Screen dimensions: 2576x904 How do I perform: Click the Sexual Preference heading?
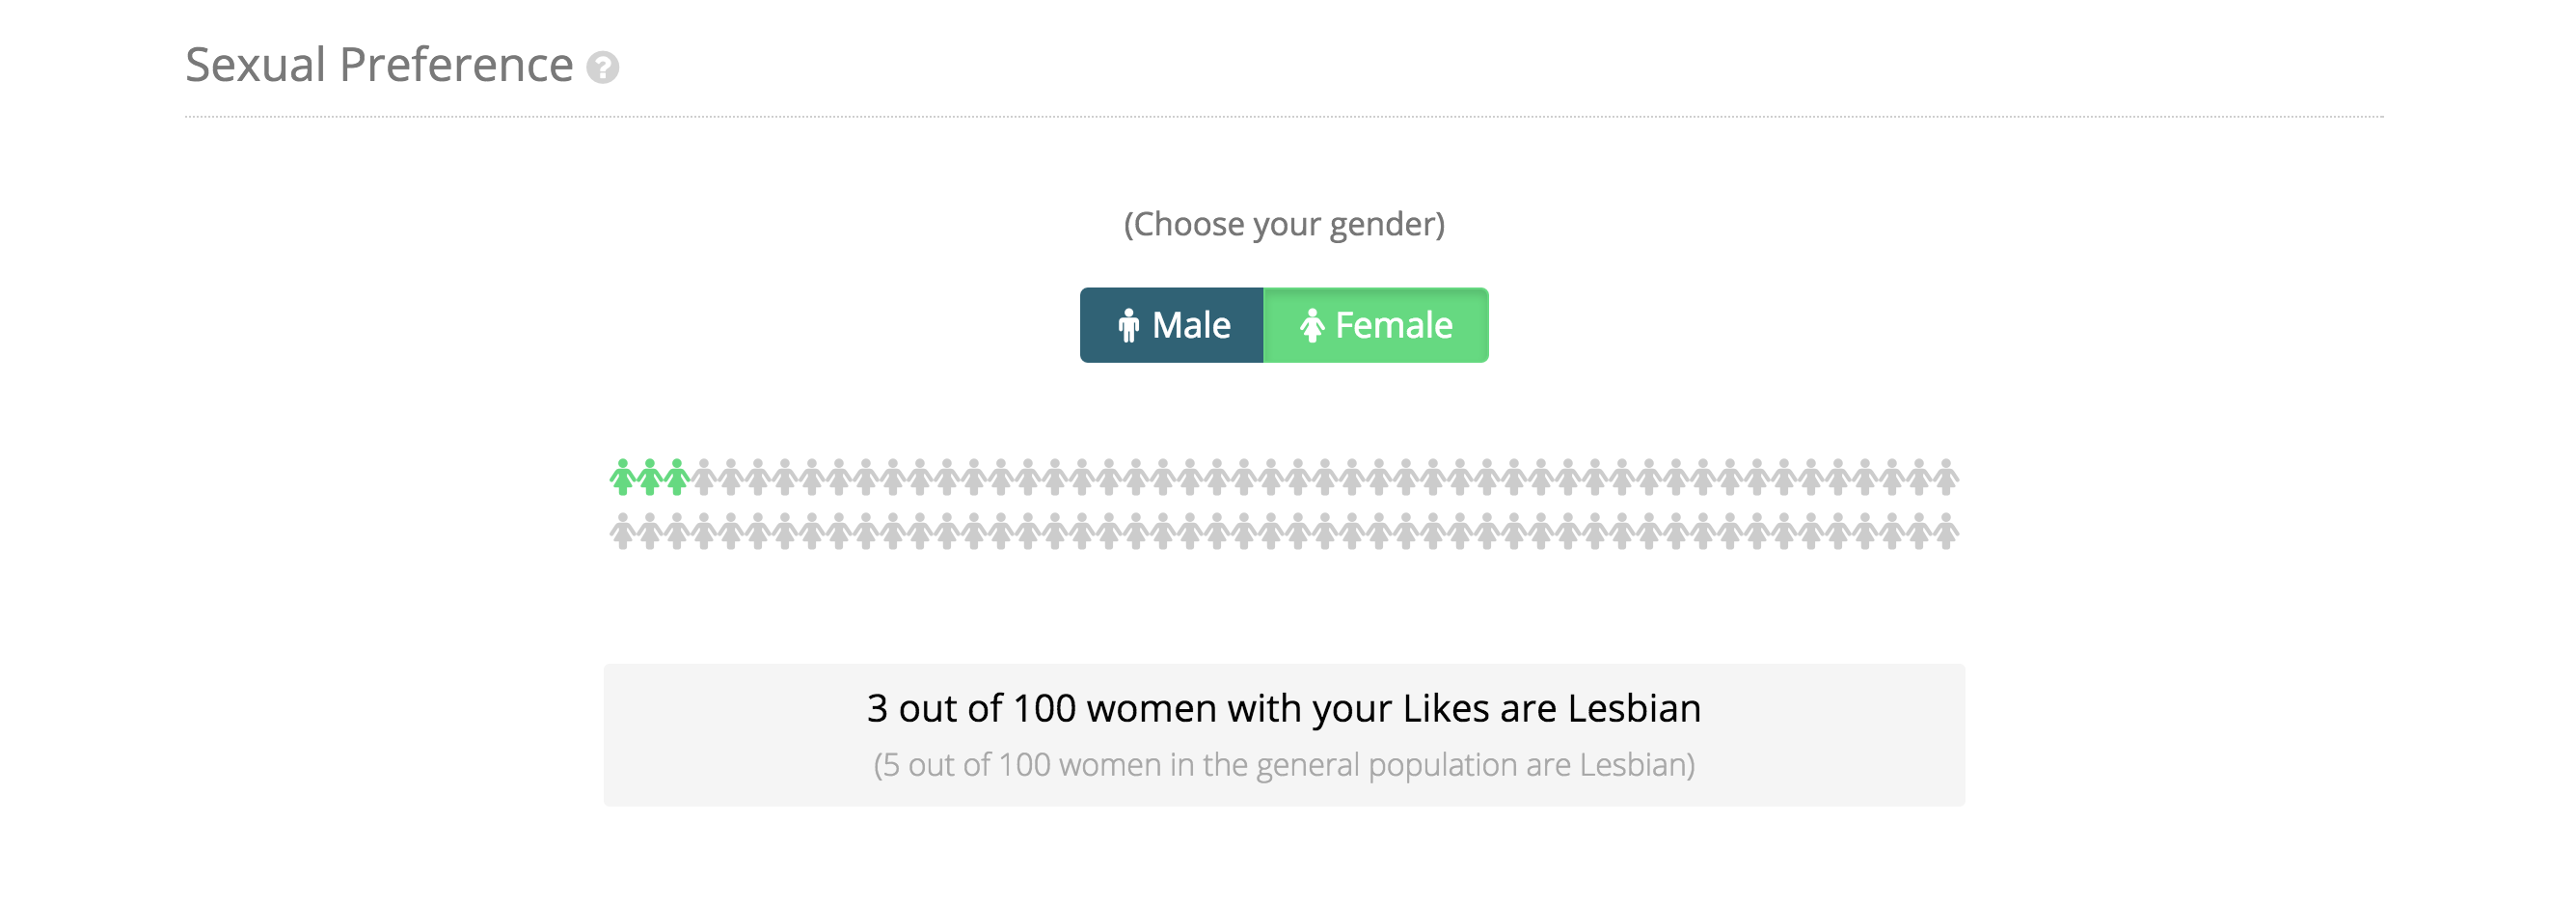point(379,66)
